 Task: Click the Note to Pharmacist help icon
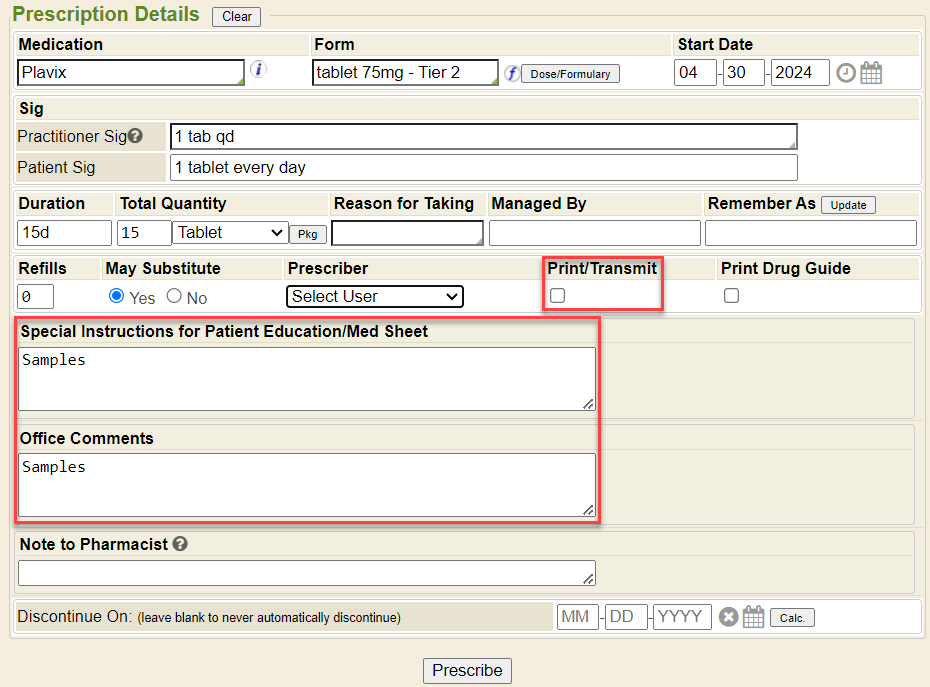(180, 544)
